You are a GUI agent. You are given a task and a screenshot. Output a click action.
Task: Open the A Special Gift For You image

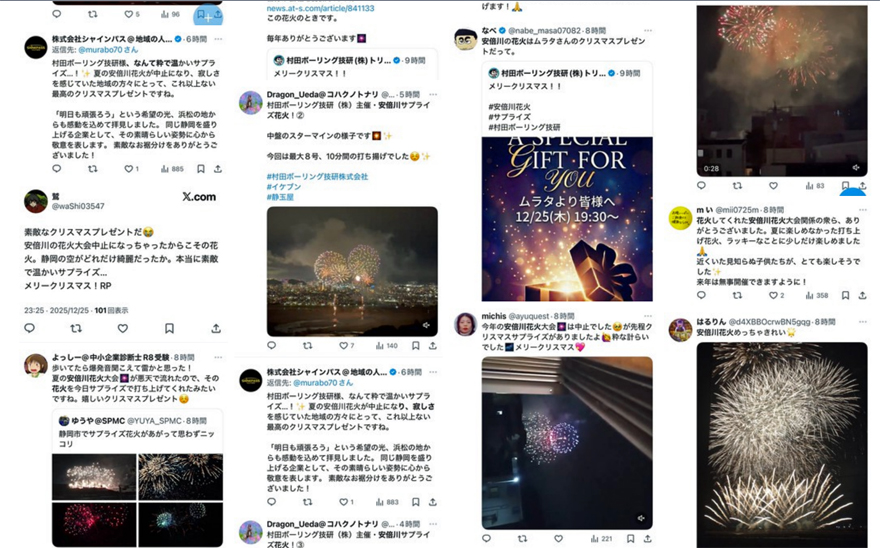(x=567, y=219)
